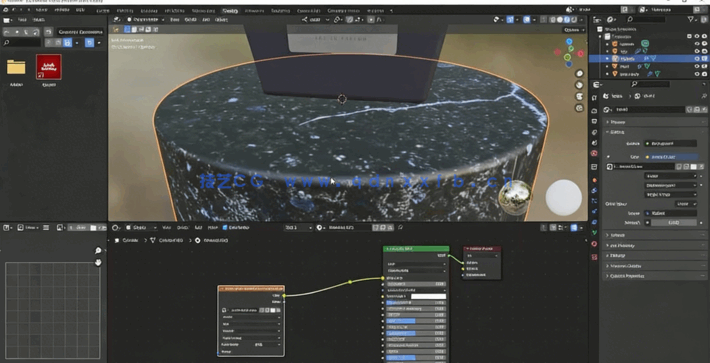Toggle the Collection exclude checkbox in outliner
710x363 pixels.
[x=690, y=36]
